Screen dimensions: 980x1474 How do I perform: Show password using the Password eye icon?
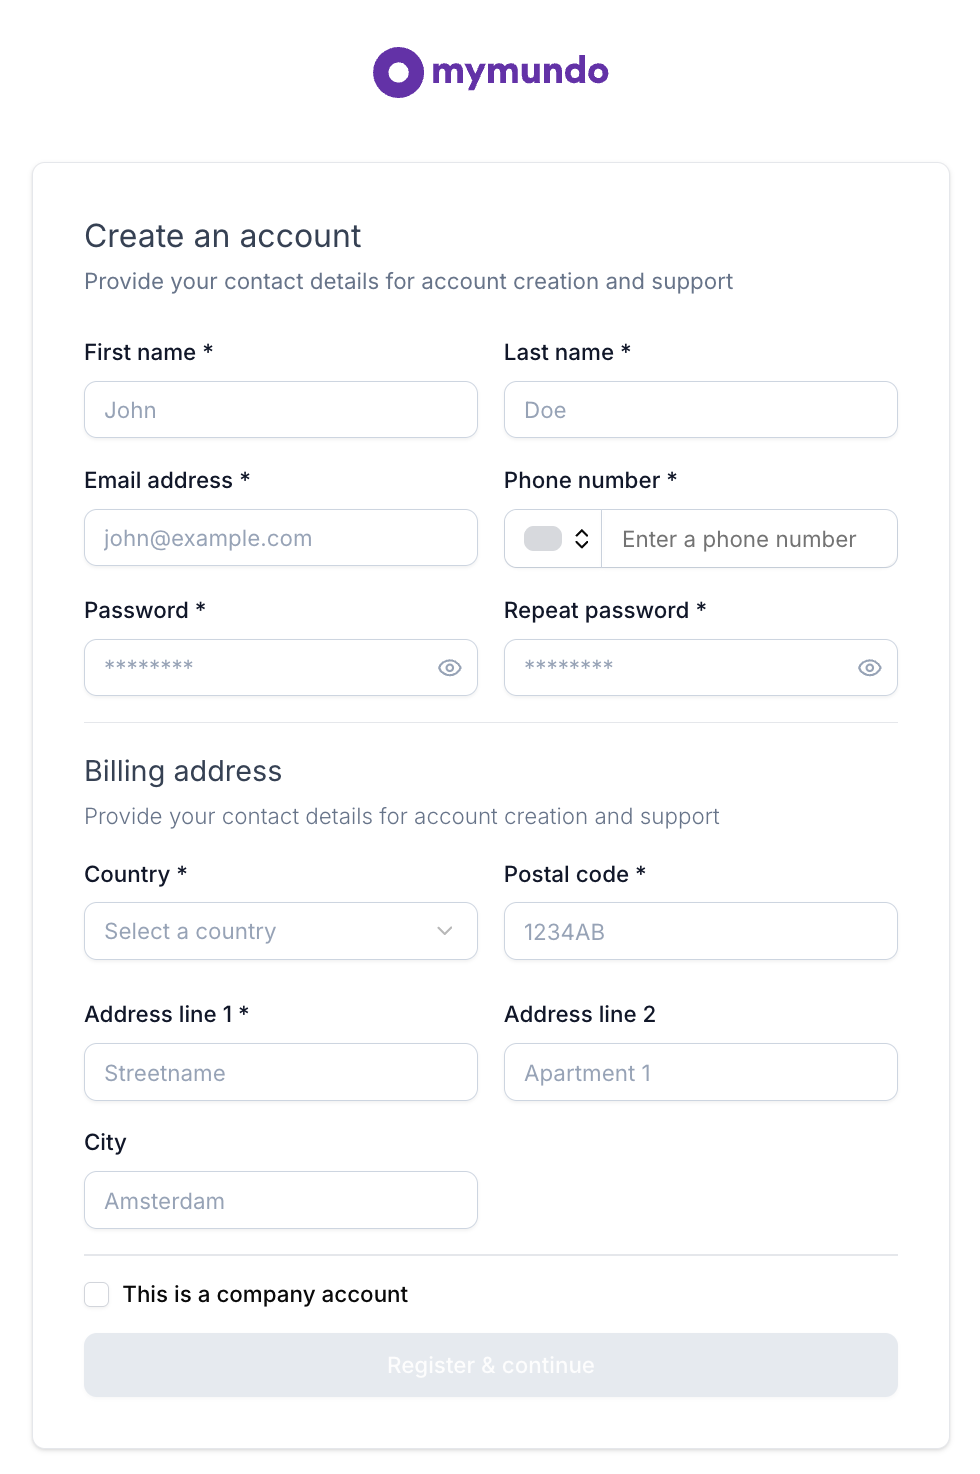coord(450,668)
